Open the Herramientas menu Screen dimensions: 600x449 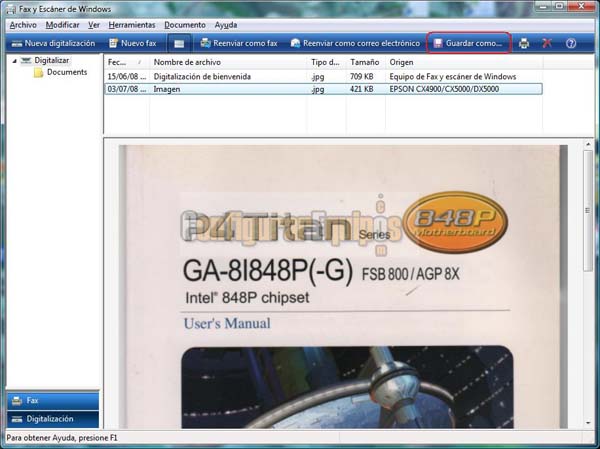(x=132, y=25)
